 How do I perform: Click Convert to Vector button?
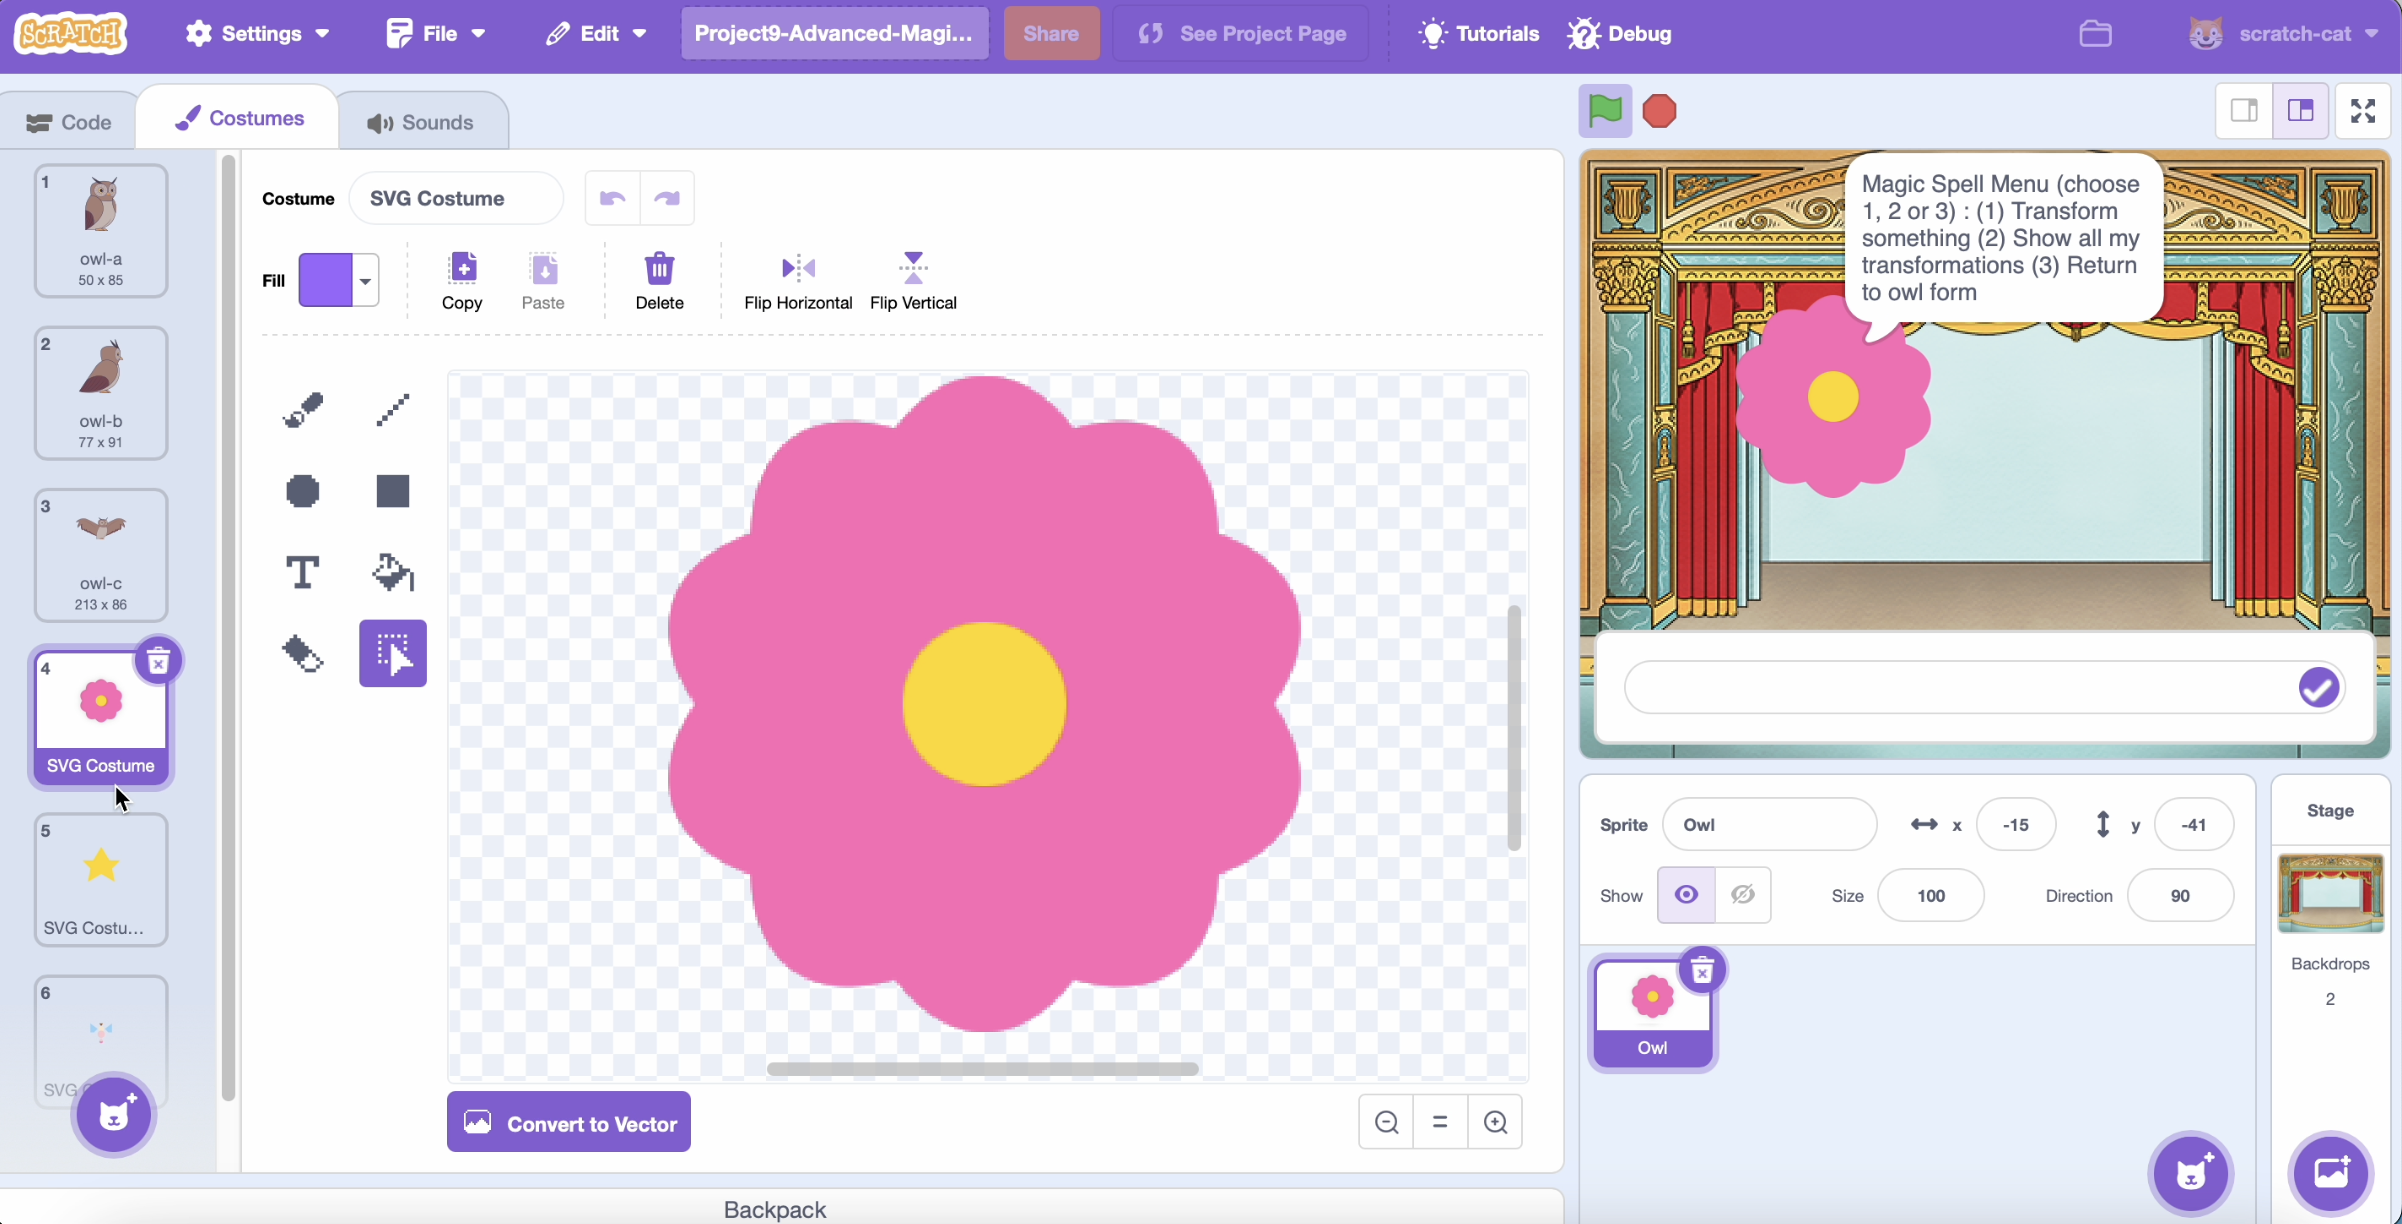click(x=568, y=1123)
